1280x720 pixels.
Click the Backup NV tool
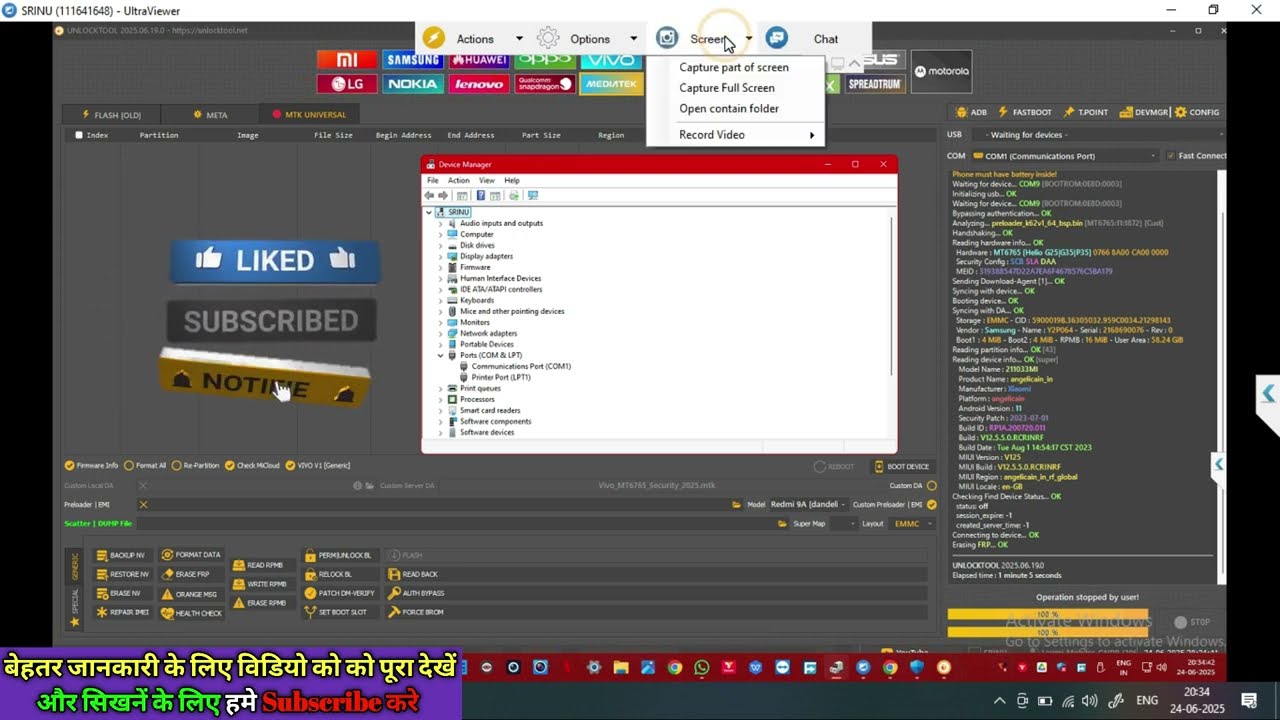coord(122,555)
